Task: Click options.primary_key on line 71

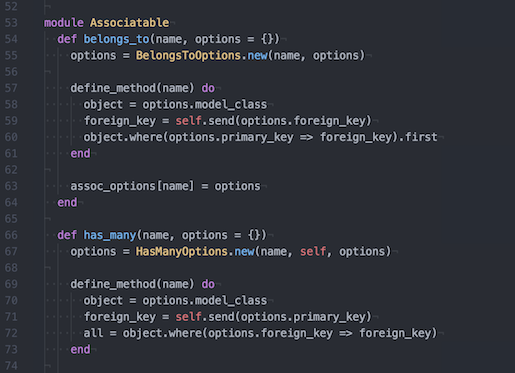Action: click(303, 317)
